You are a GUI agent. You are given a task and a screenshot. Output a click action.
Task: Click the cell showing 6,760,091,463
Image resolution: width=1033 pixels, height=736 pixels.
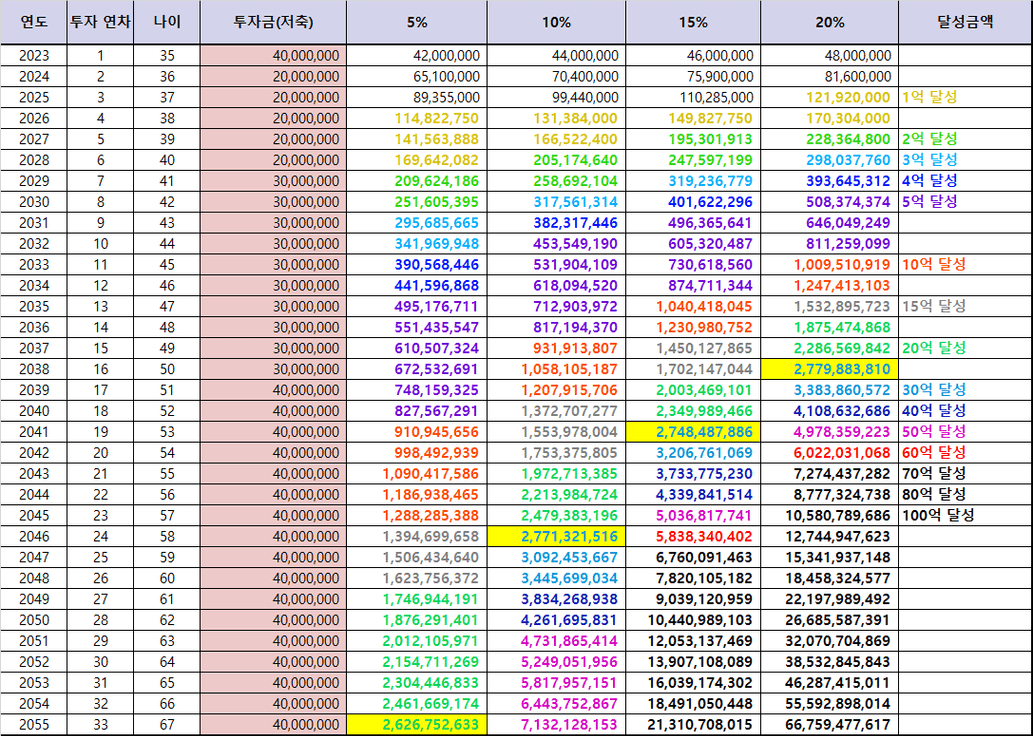coord(693,557)
